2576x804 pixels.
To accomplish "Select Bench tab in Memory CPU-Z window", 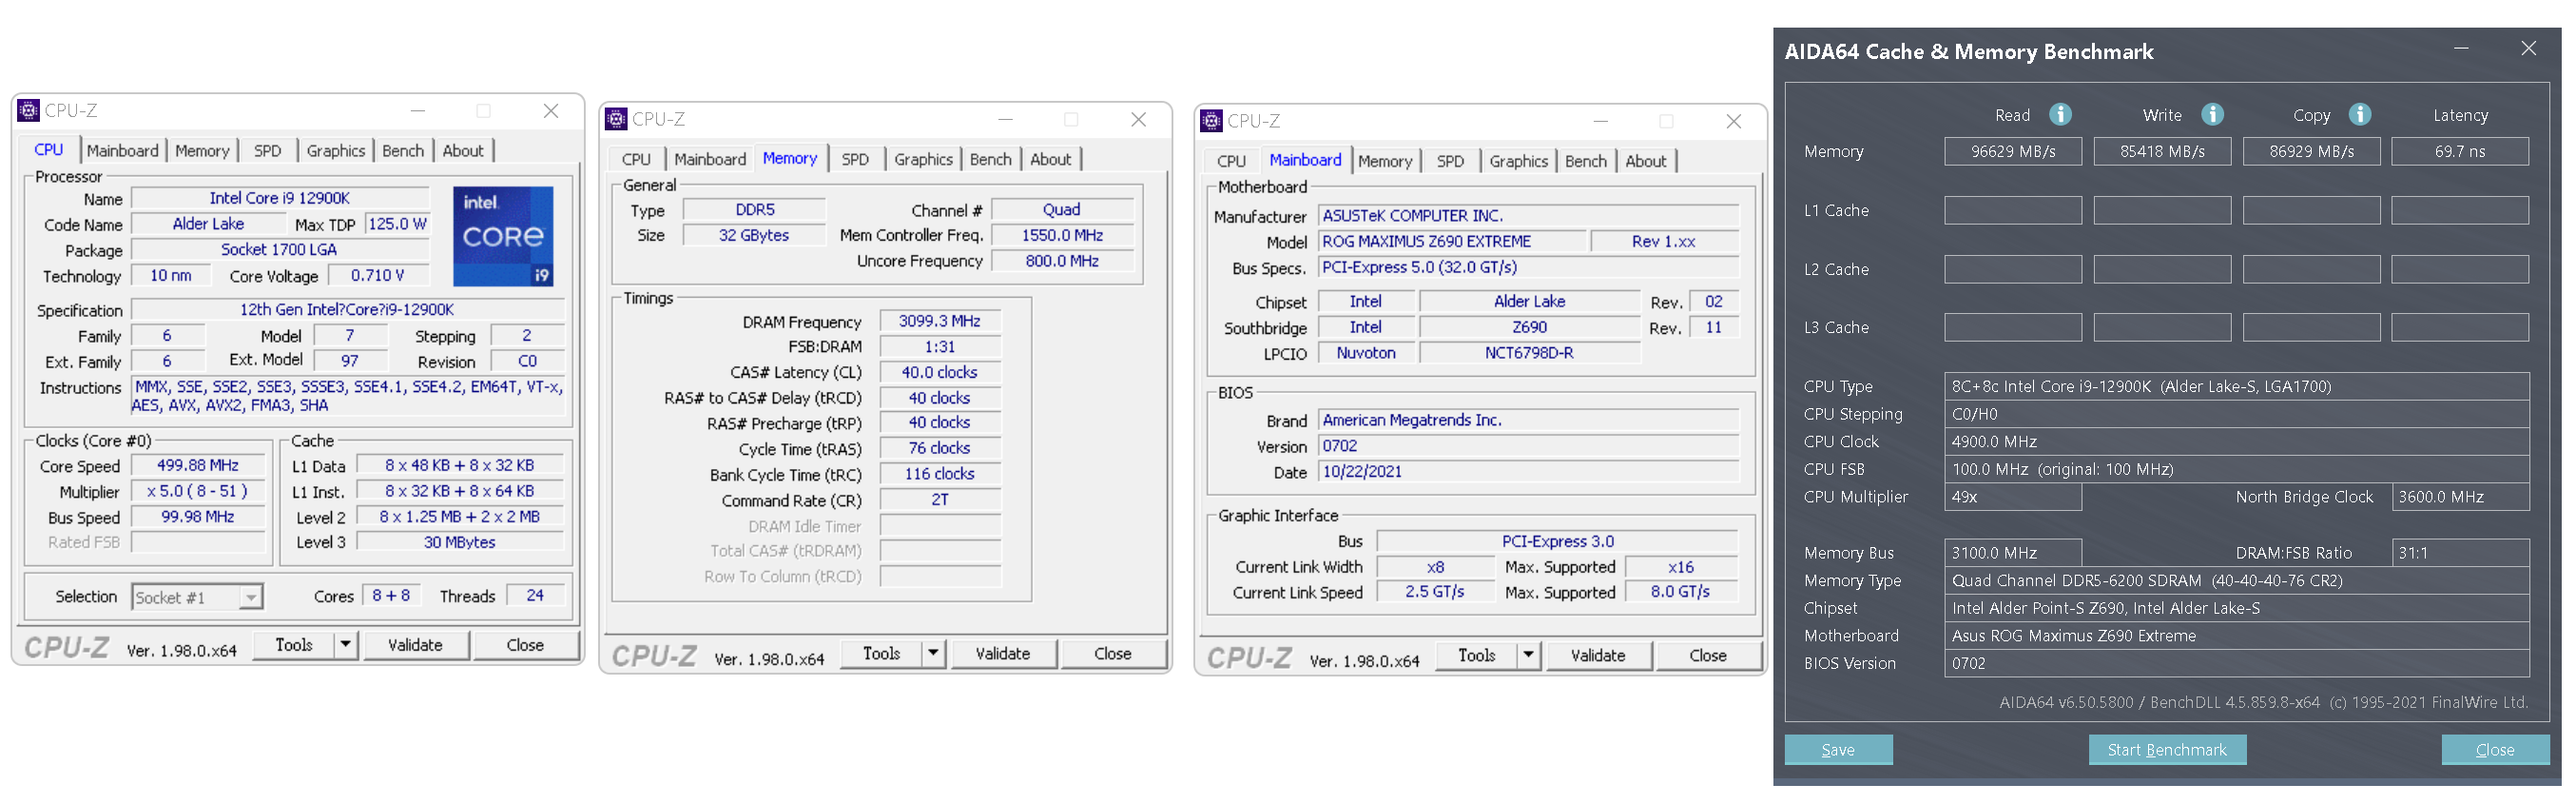I will point(990,159).
